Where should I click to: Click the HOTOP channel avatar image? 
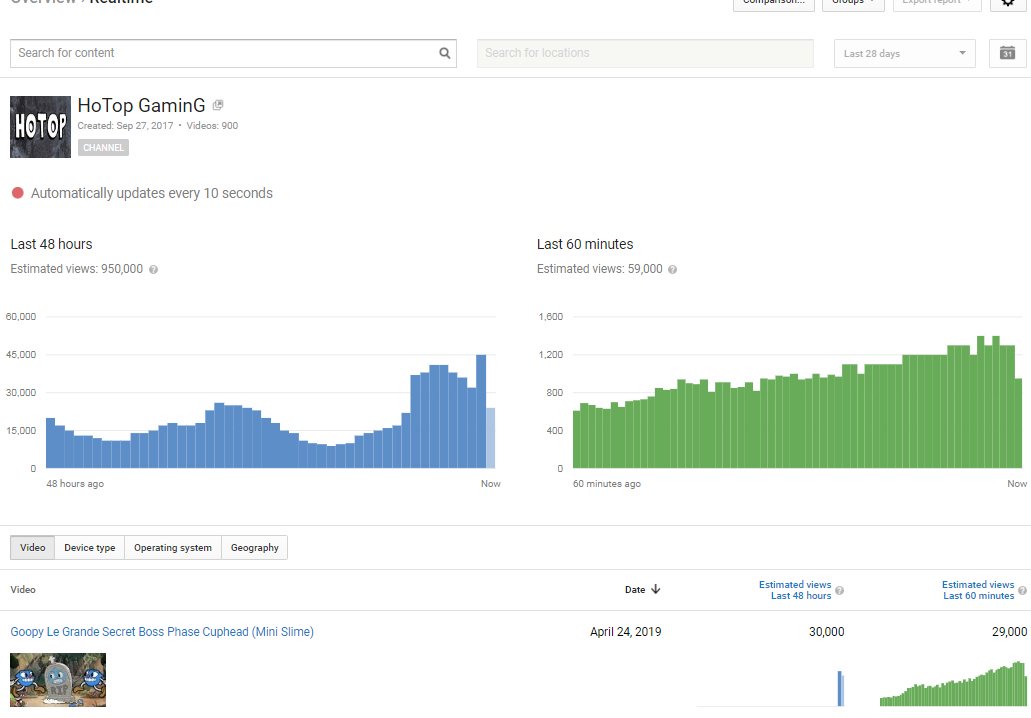click(x=40, y=127)
